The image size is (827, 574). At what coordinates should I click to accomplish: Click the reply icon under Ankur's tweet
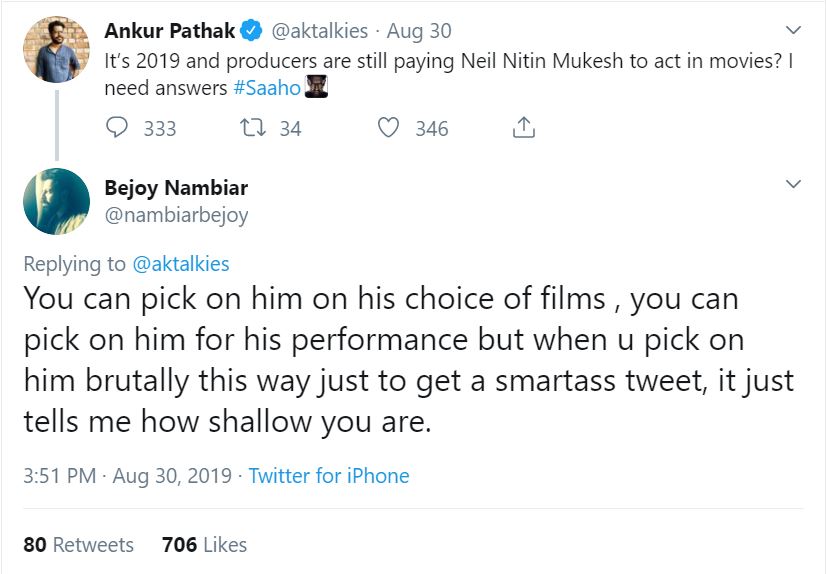click(x=117, y=128)
